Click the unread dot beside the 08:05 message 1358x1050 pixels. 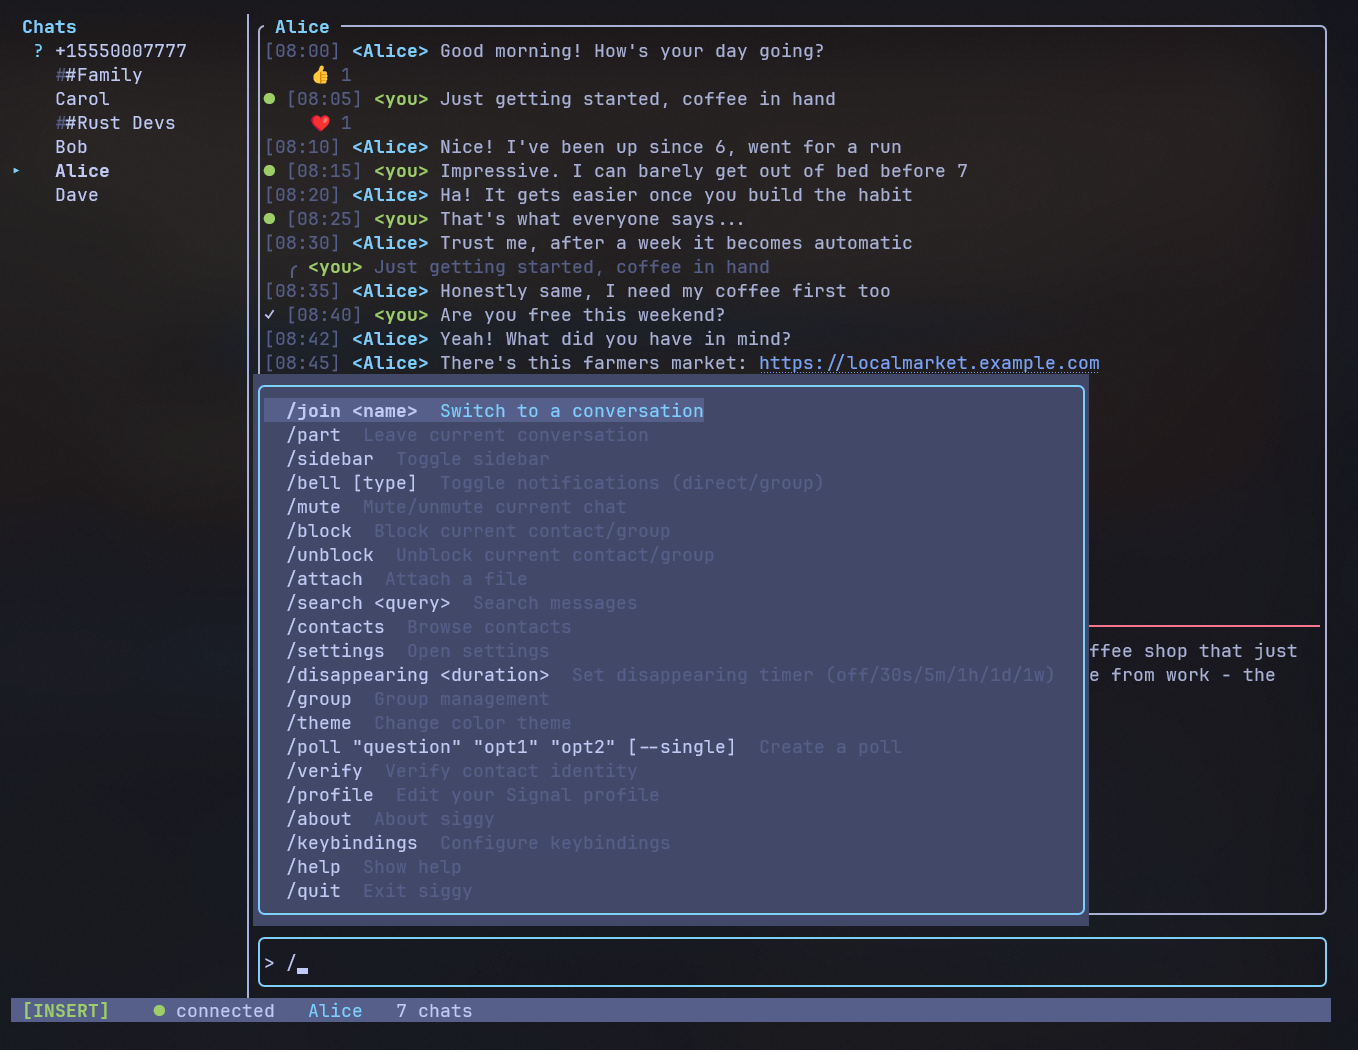click(x=268, y=98)
